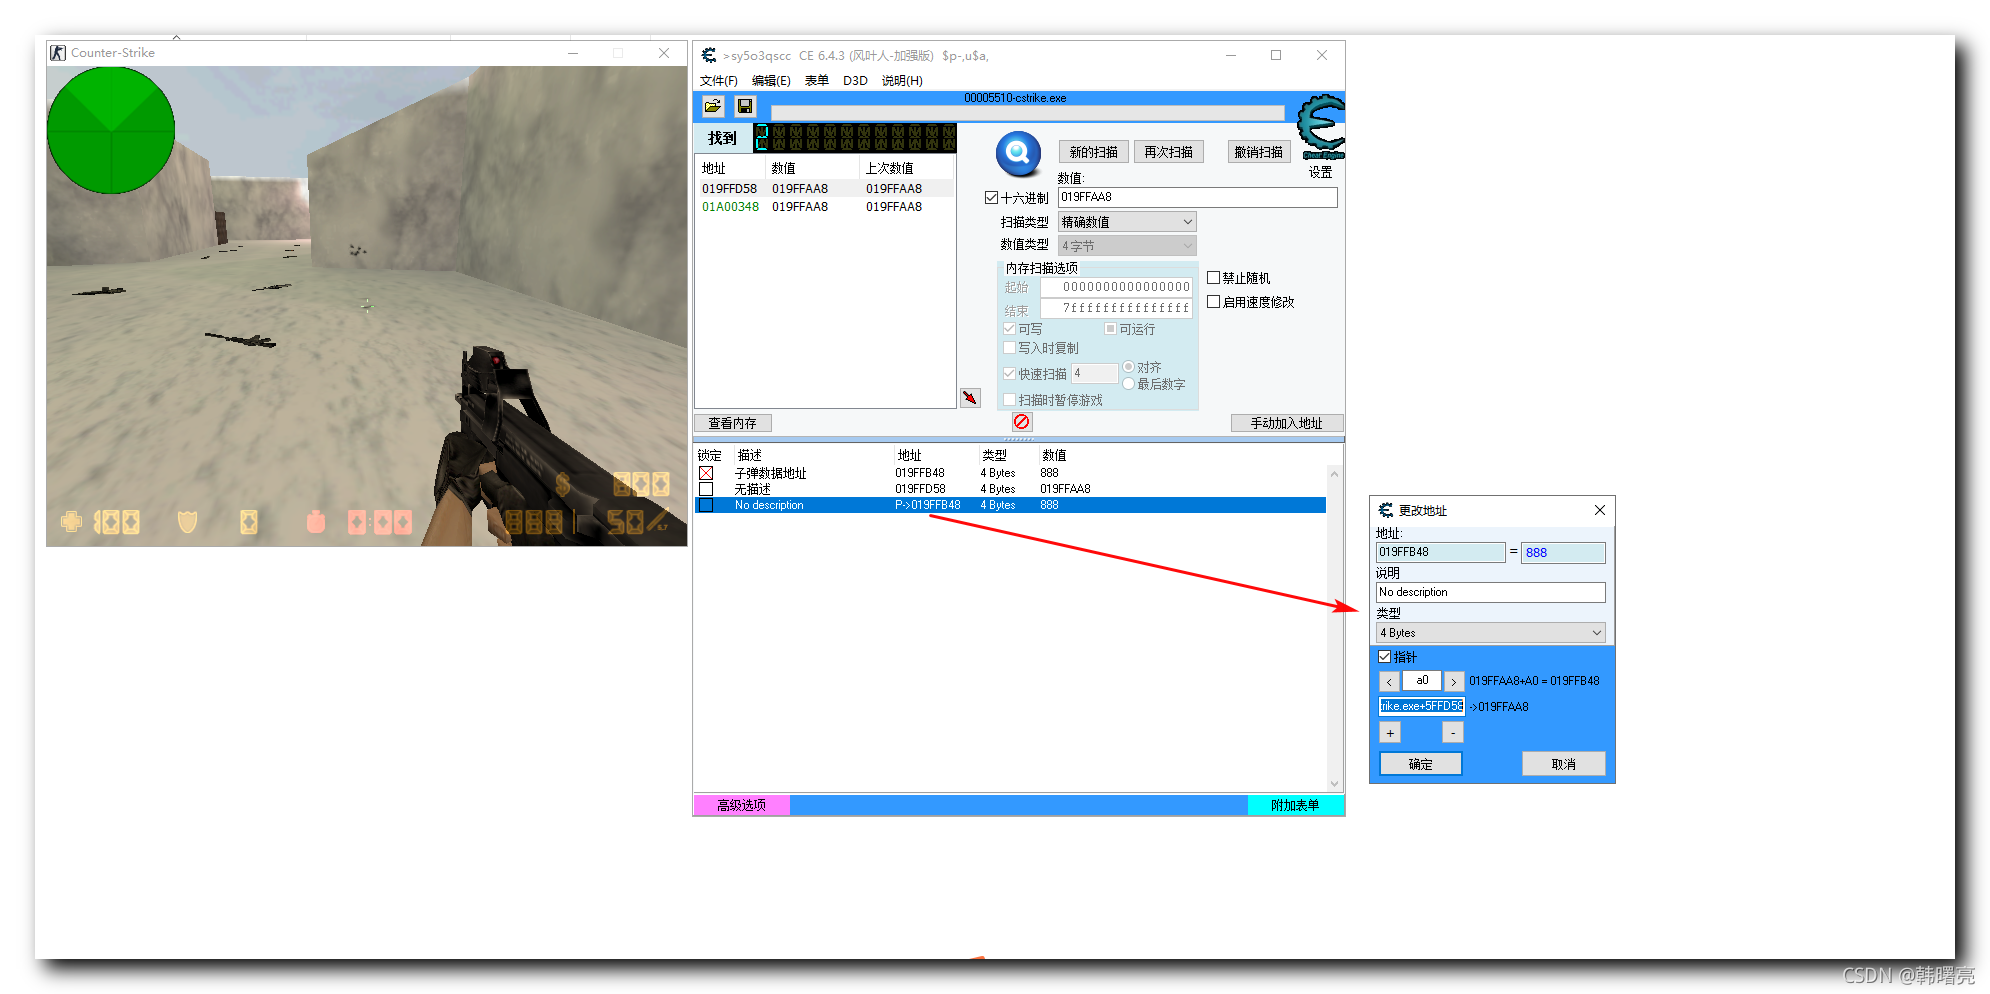Image resolution: width=1990 pixels, height=994 pixels.
Task: Click the 手动加入地址 button
Action: coord(1287,423)
